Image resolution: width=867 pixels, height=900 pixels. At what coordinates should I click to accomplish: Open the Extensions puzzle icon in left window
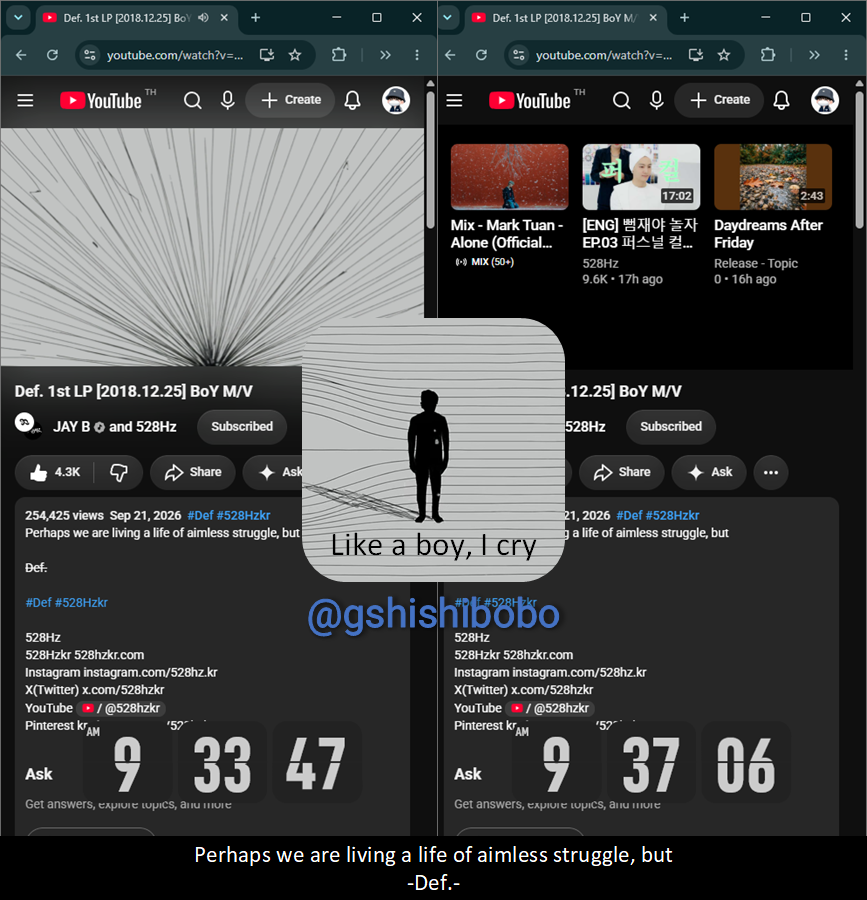(339, 55)
